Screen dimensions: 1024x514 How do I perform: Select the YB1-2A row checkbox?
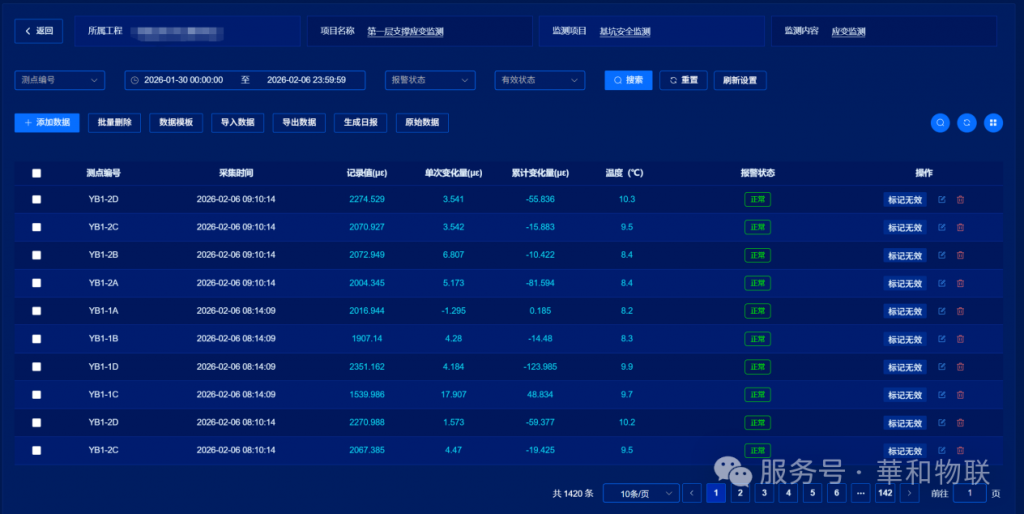pyautogui.click(x=37, y=283)
